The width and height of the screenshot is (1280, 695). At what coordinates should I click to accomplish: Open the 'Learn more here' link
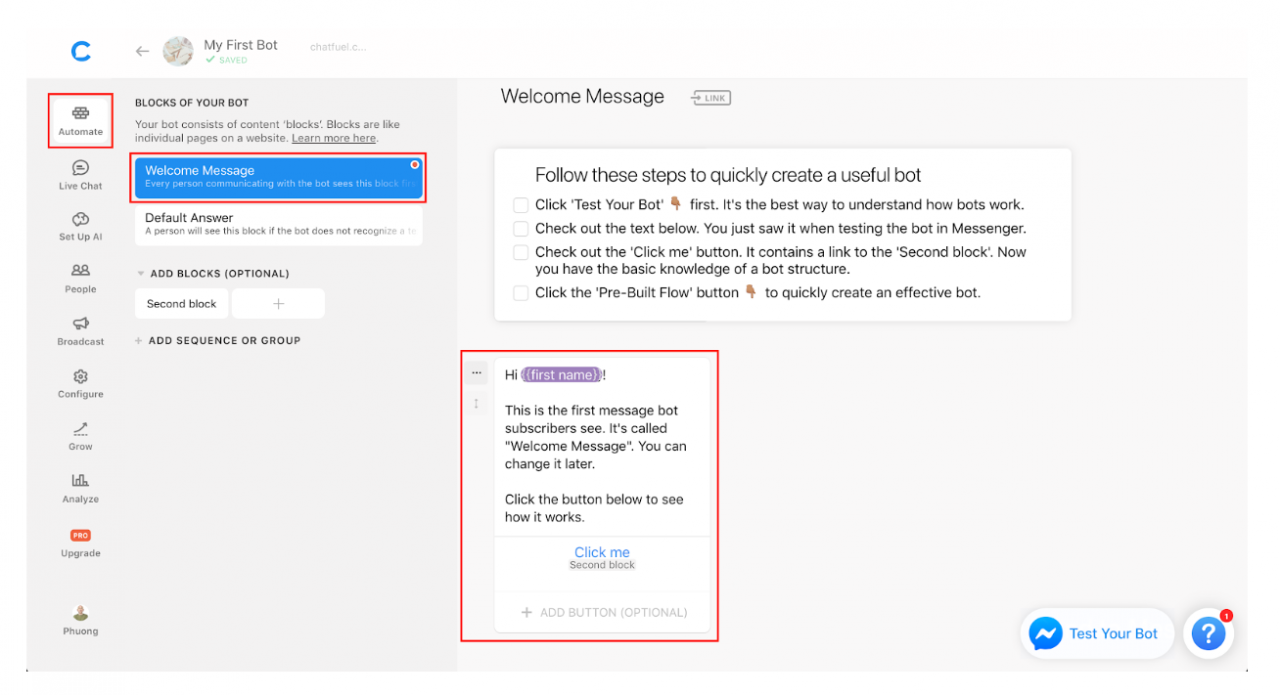pyautogui.click(x=334, y=138)
